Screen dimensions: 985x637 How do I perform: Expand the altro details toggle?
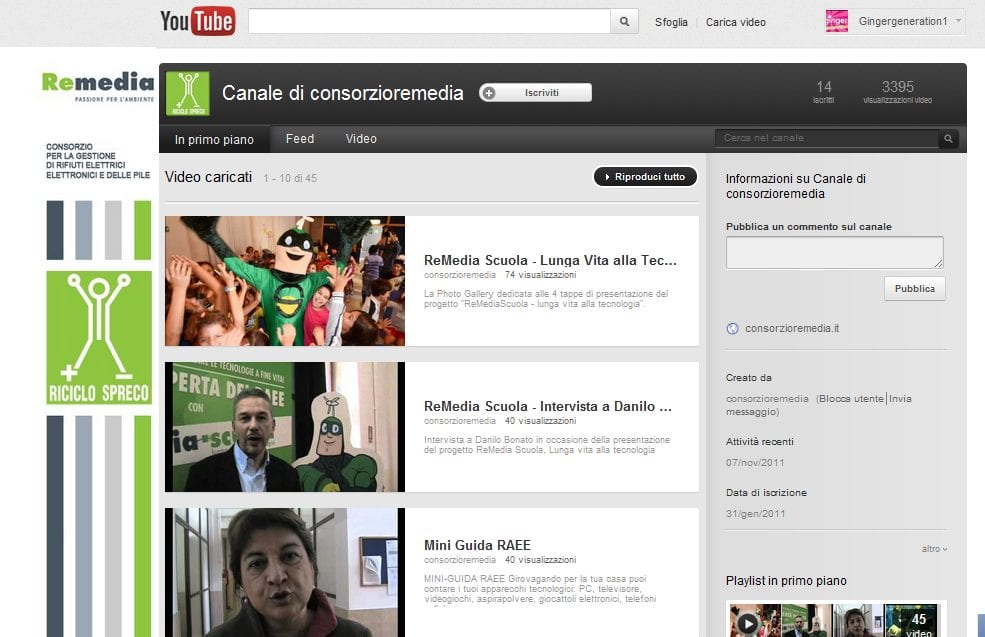(x=934, y=548)
